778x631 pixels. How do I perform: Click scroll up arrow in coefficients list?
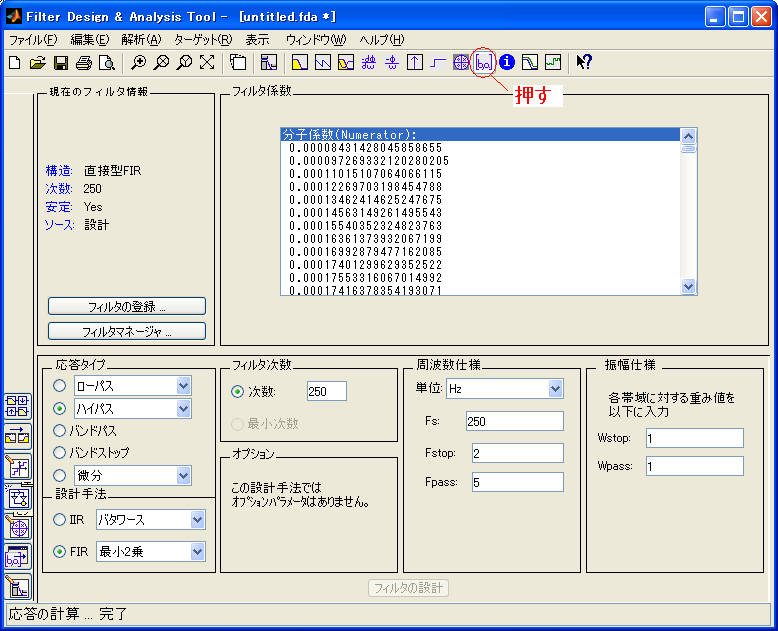click(x=688, y=136)
